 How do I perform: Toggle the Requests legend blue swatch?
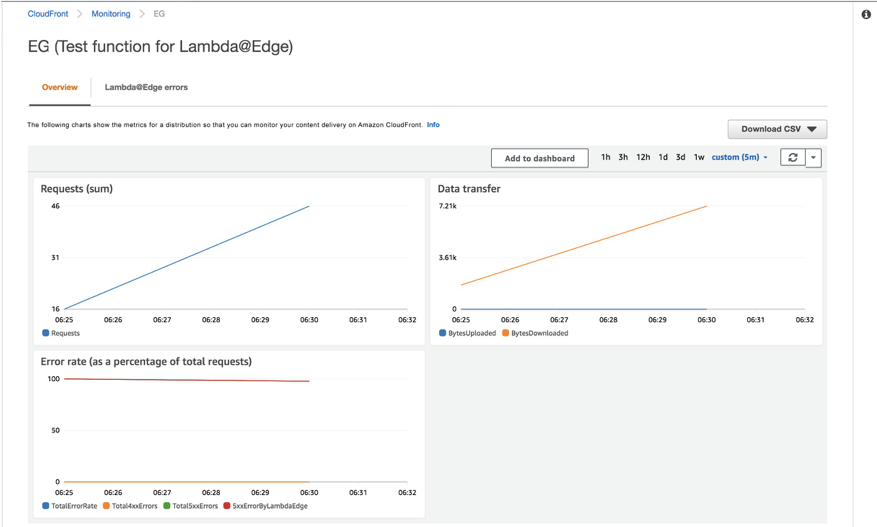click(46, 333)
